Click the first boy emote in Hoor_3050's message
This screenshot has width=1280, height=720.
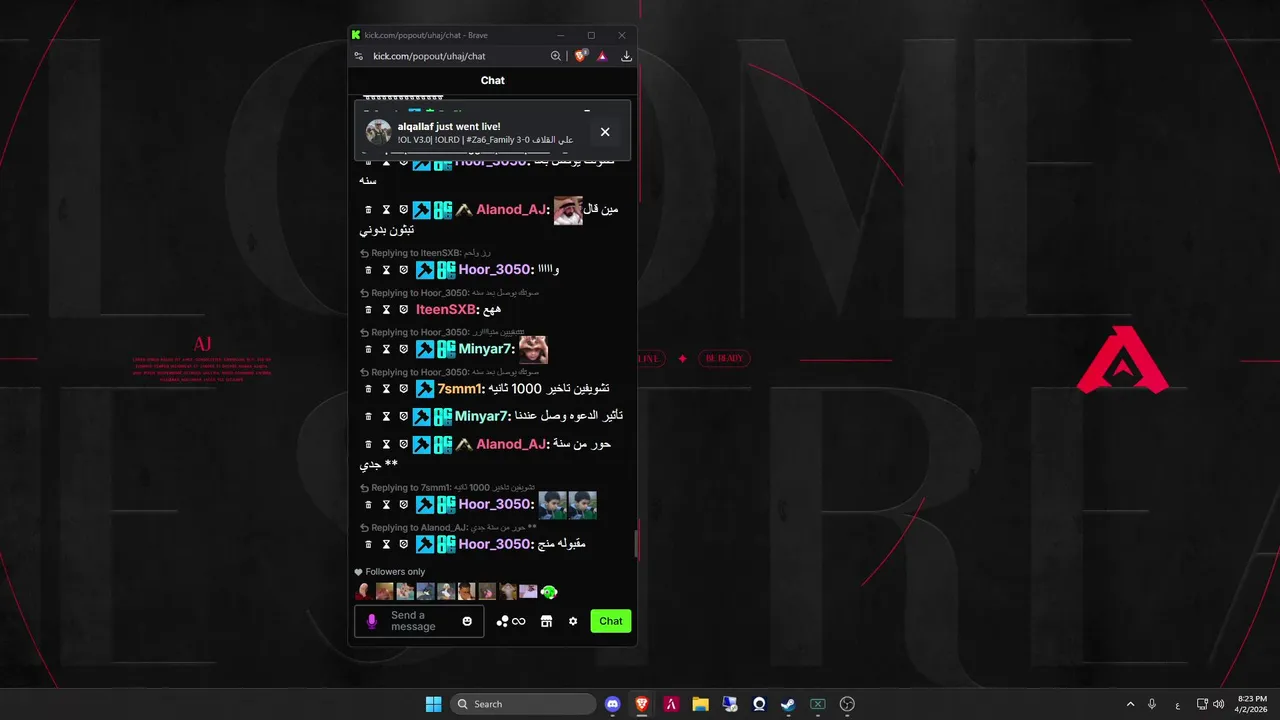click(x=553, y=505)
